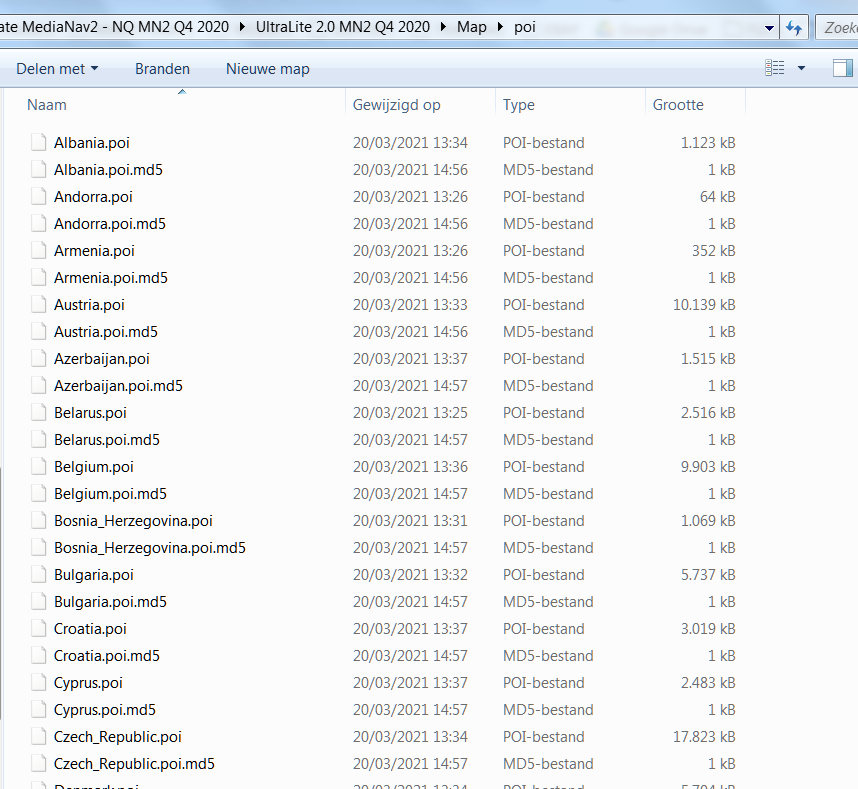Click the Cyprus.poi.md5 file name
Viewport: 858px width, 789px height.
coord(105,710)
